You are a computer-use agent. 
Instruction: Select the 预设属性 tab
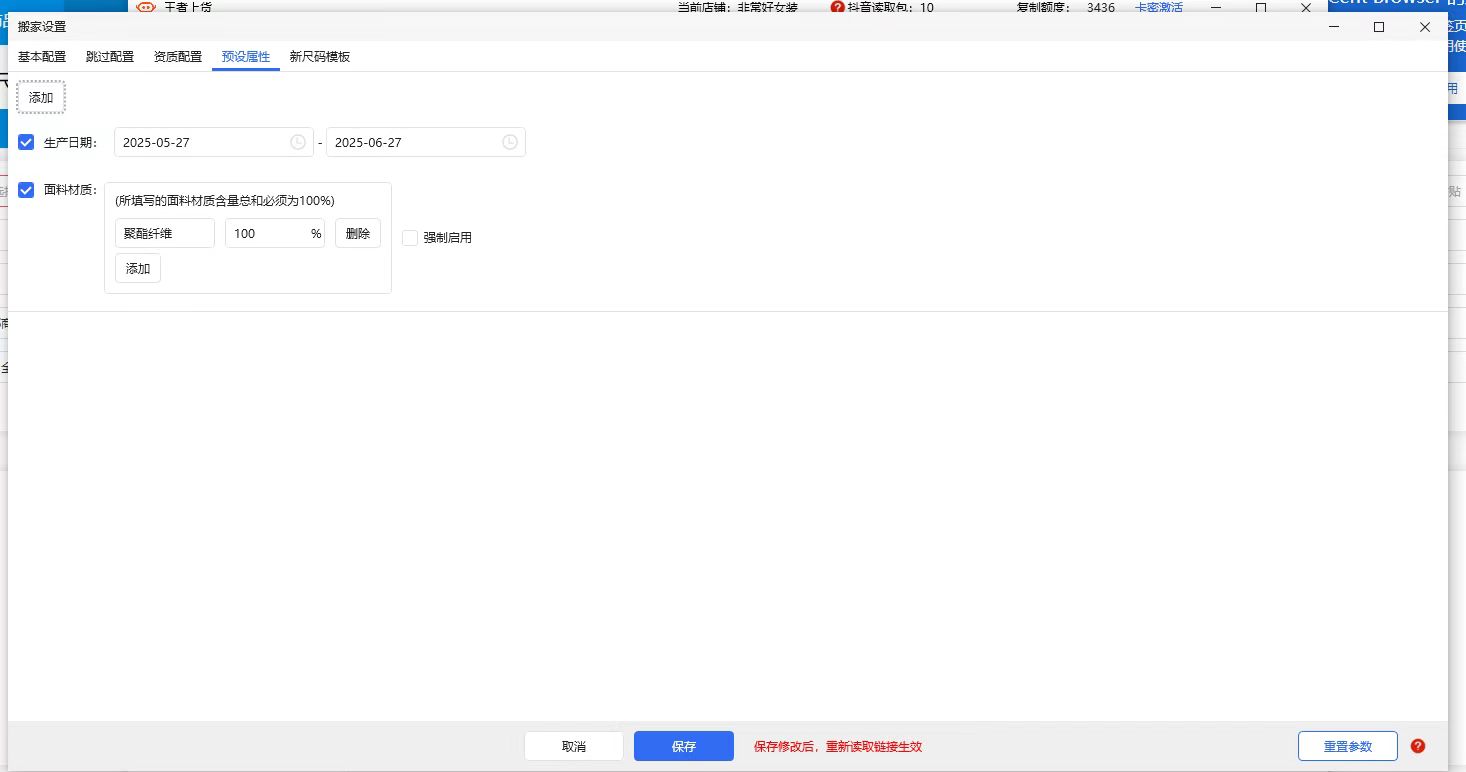(x=246, y=57)
